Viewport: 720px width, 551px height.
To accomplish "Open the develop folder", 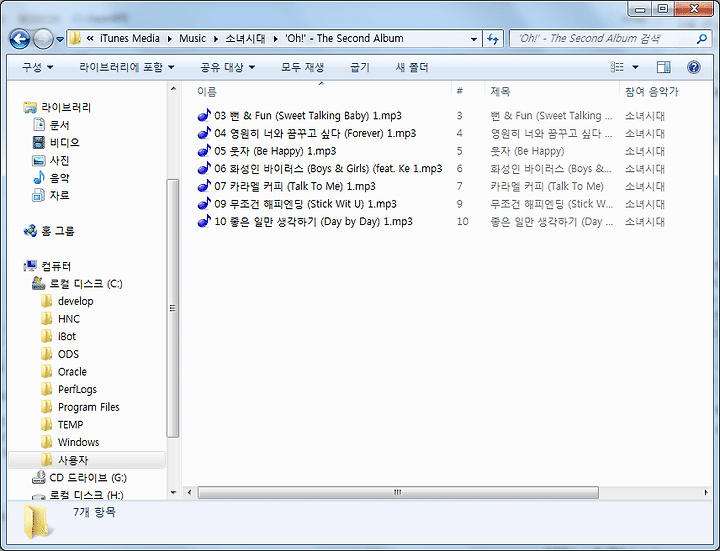I will (x=75, y=302).
